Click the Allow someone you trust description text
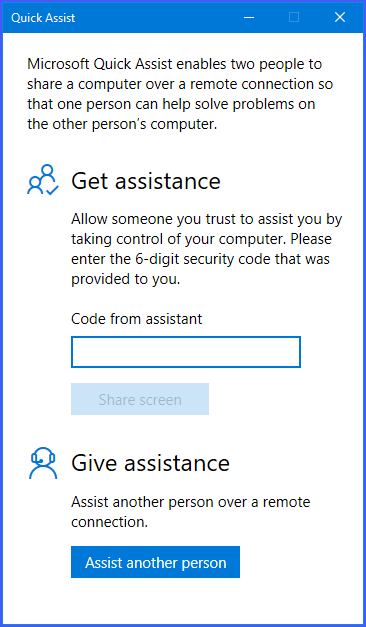Image resolution: width=366 pixels, height=627 pixels. (207, 249)
